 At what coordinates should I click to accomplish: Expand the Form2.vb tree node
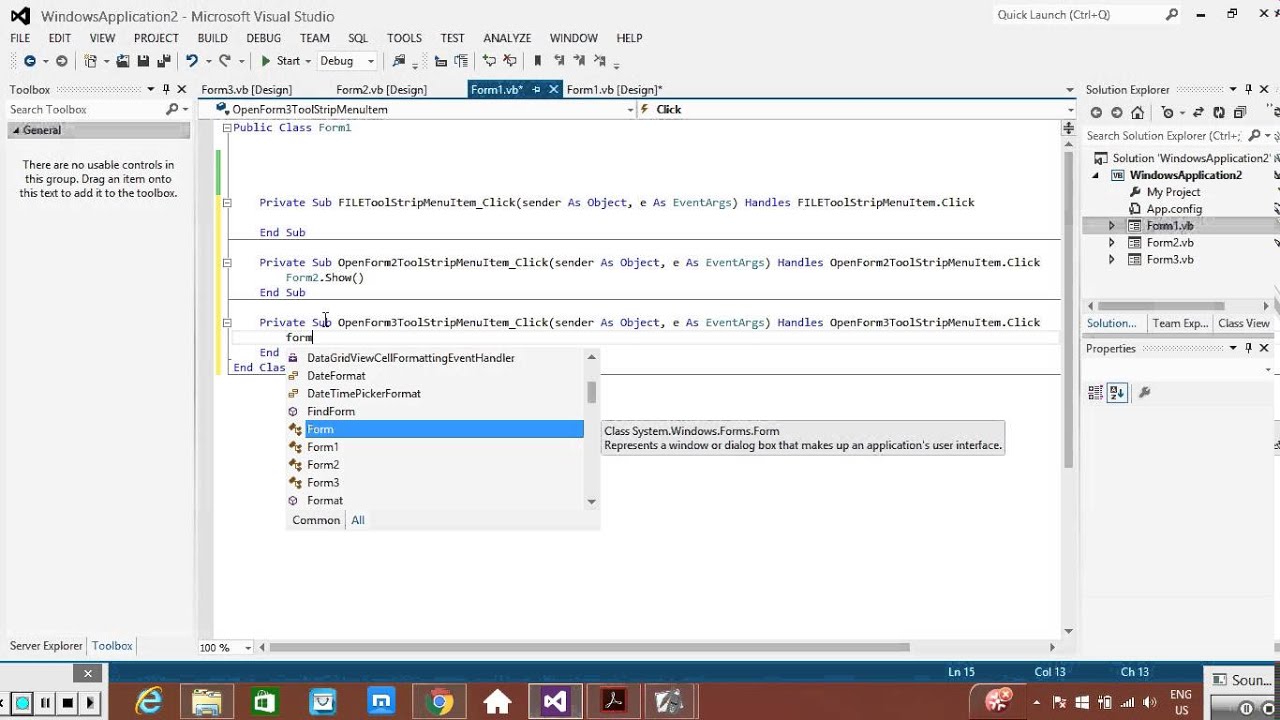1111,243
